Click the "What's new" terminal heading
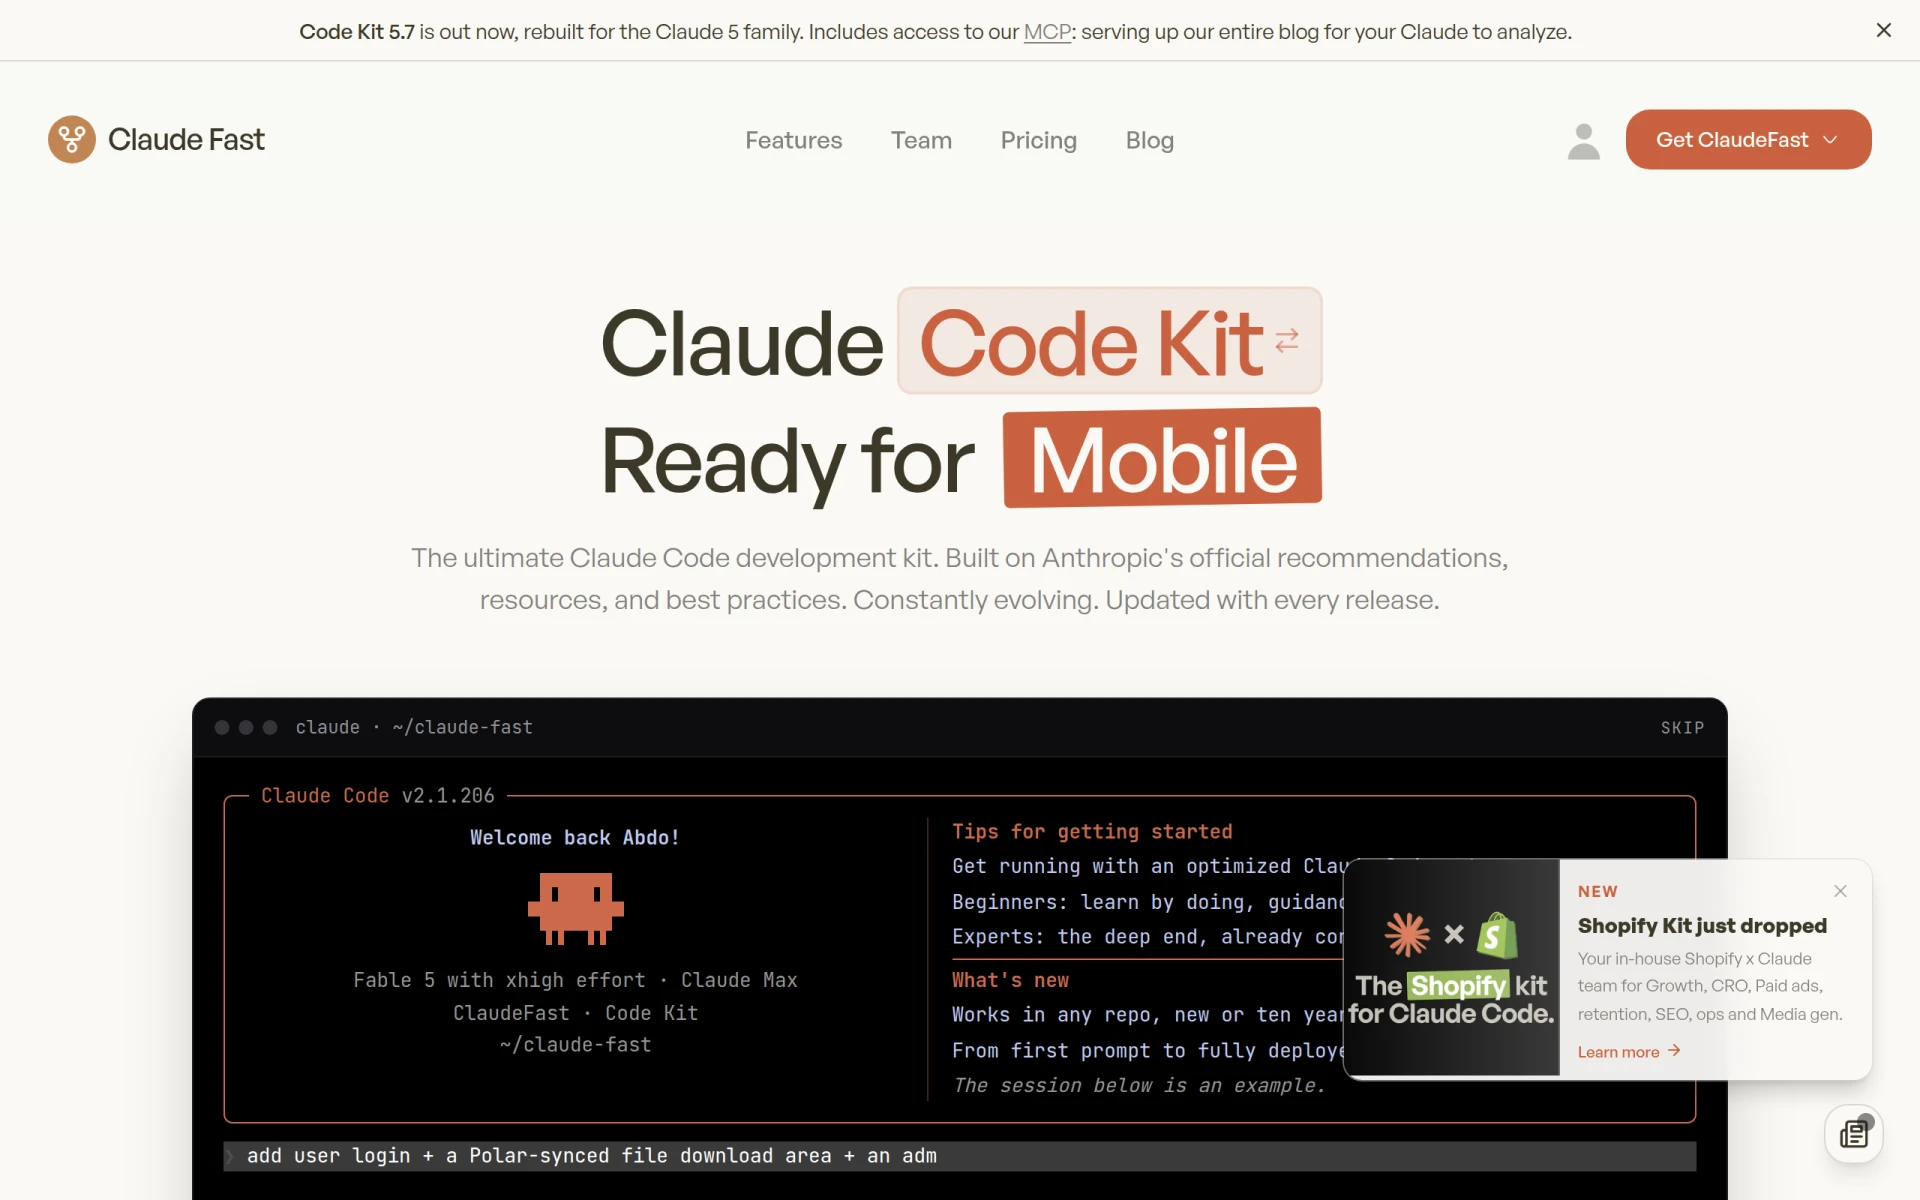The width and height of the screenshot is (1920, 1200). coord(1010,981)
